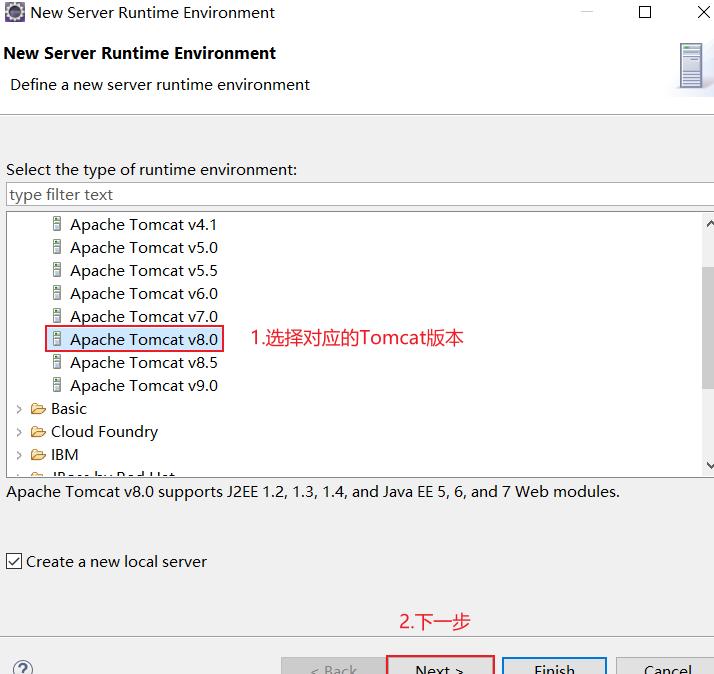Image resolution: width=714 pixels, height=674 pixels.
Task: Click the scroll down arrow of runtime list
Action: coord(709,465)
